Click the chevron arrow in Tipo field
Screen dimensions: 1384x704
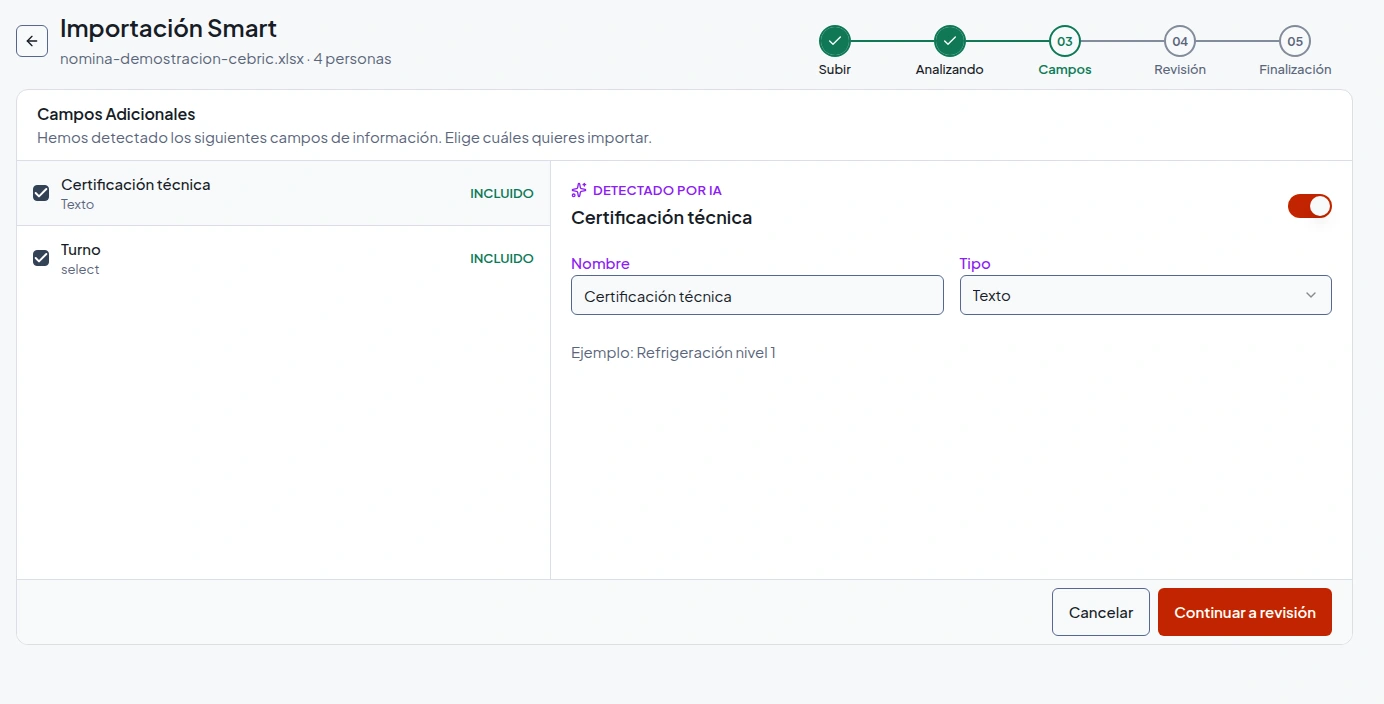pos(1311,295)
